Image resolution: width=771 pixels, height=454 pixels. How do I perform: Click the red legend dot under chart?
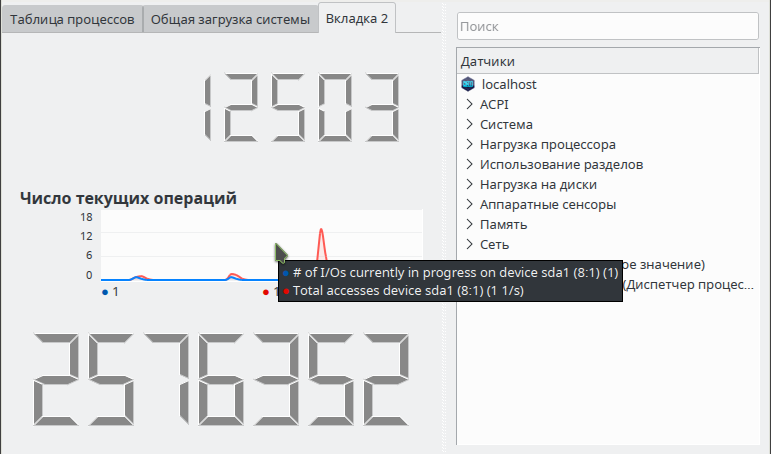266,292
